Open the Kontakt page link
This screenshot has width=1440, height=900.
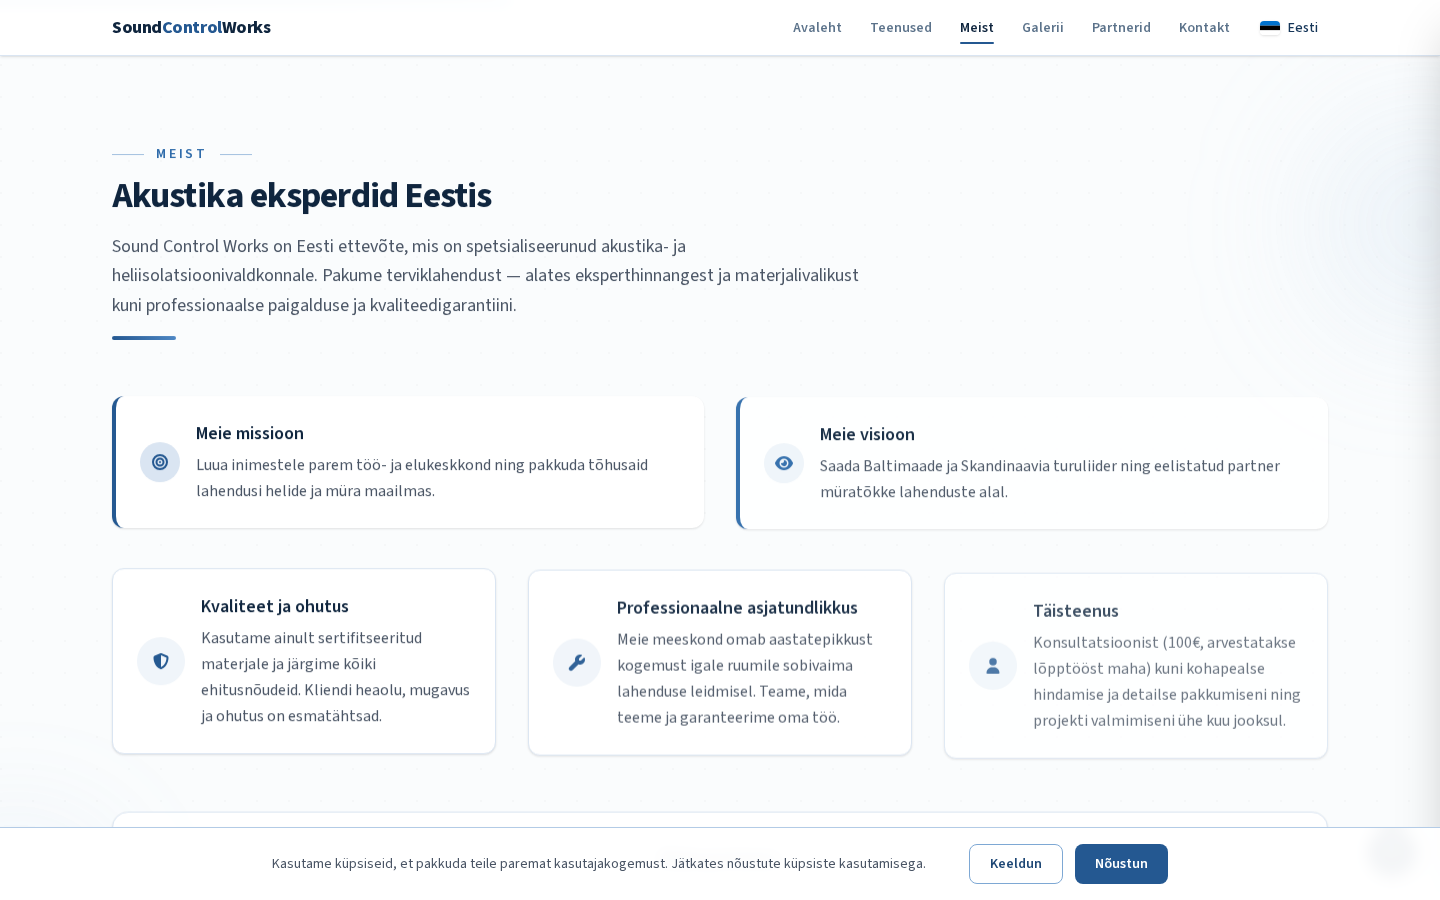tap(1204, 27)
